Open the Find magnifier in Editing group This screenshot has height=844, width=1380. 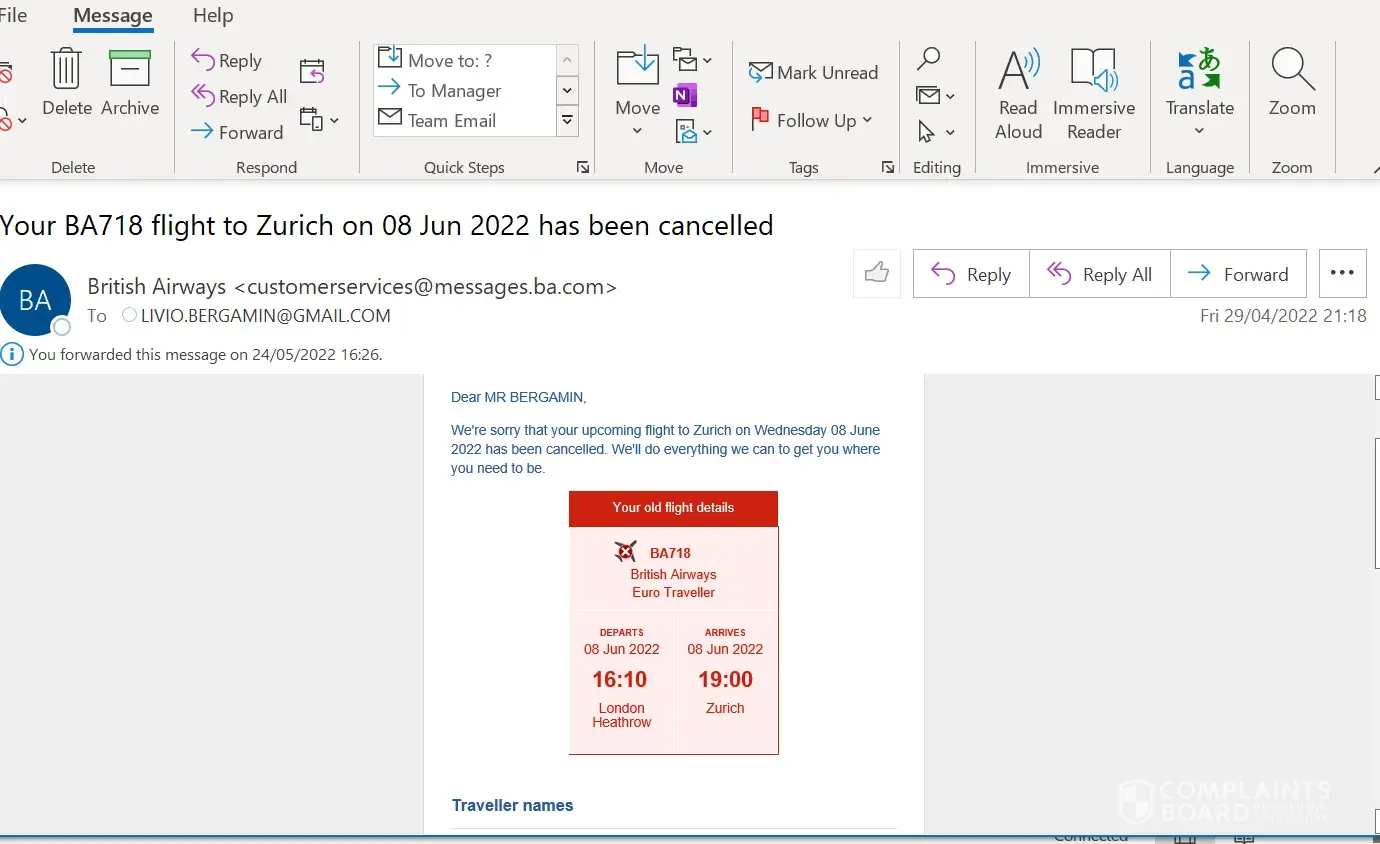tap(928, 60)
